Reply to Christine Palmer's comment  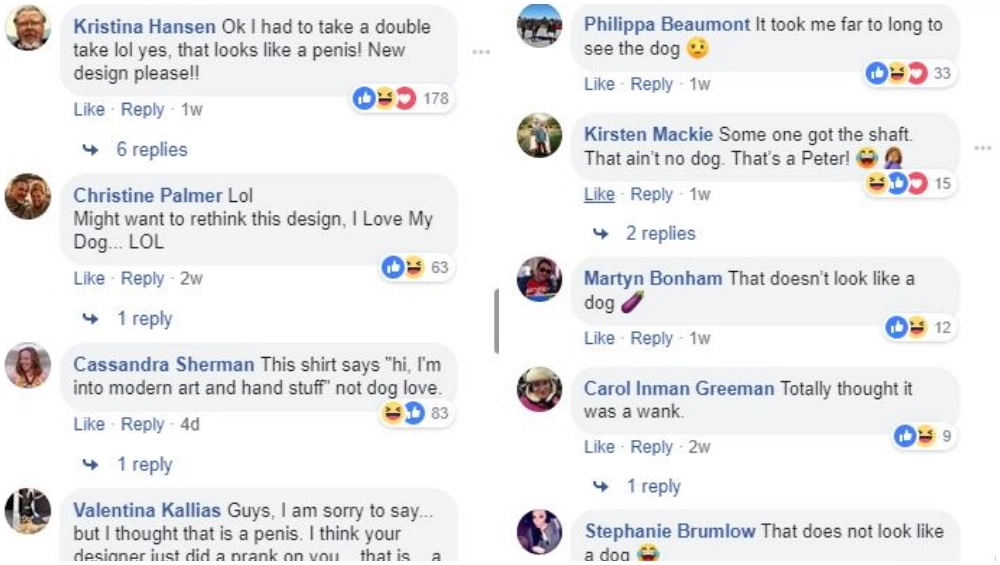[x=142, y=278]
